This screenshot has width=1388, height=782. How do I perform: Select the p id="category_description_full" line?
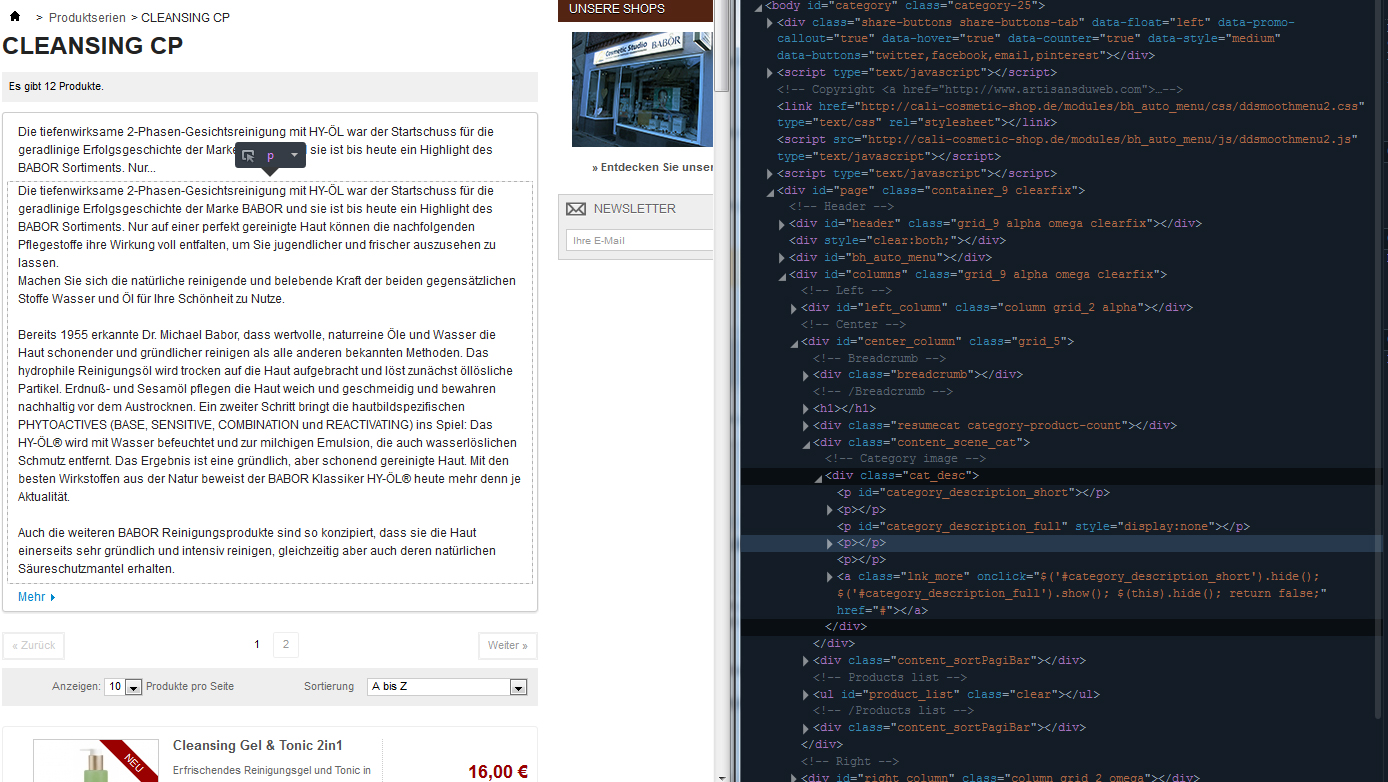pos(1044,526)
